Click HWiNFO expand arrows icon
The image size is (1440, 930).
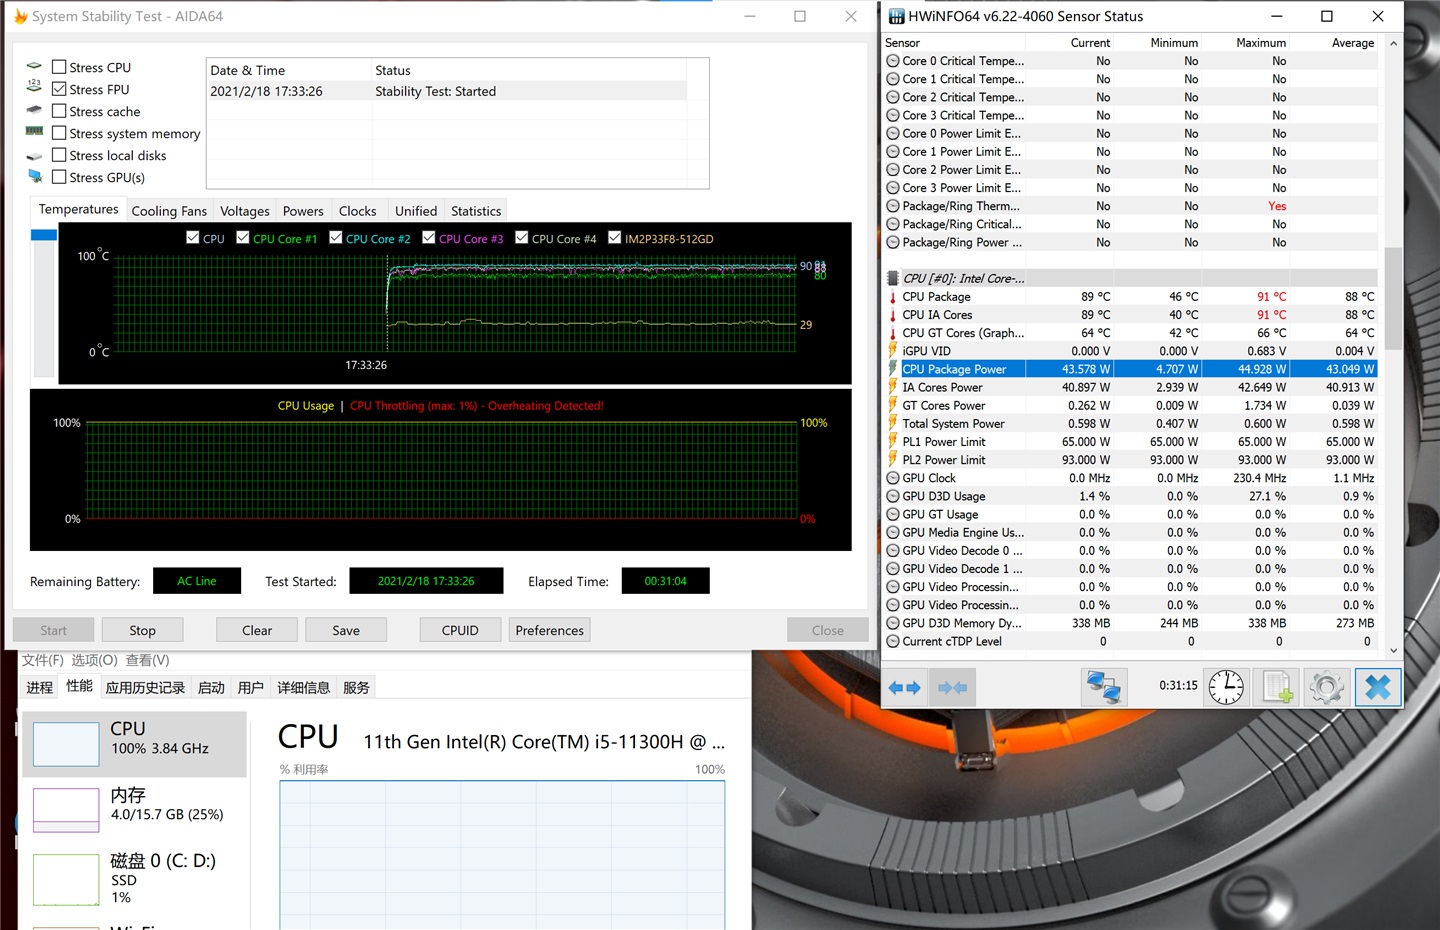tap(903, 688)
